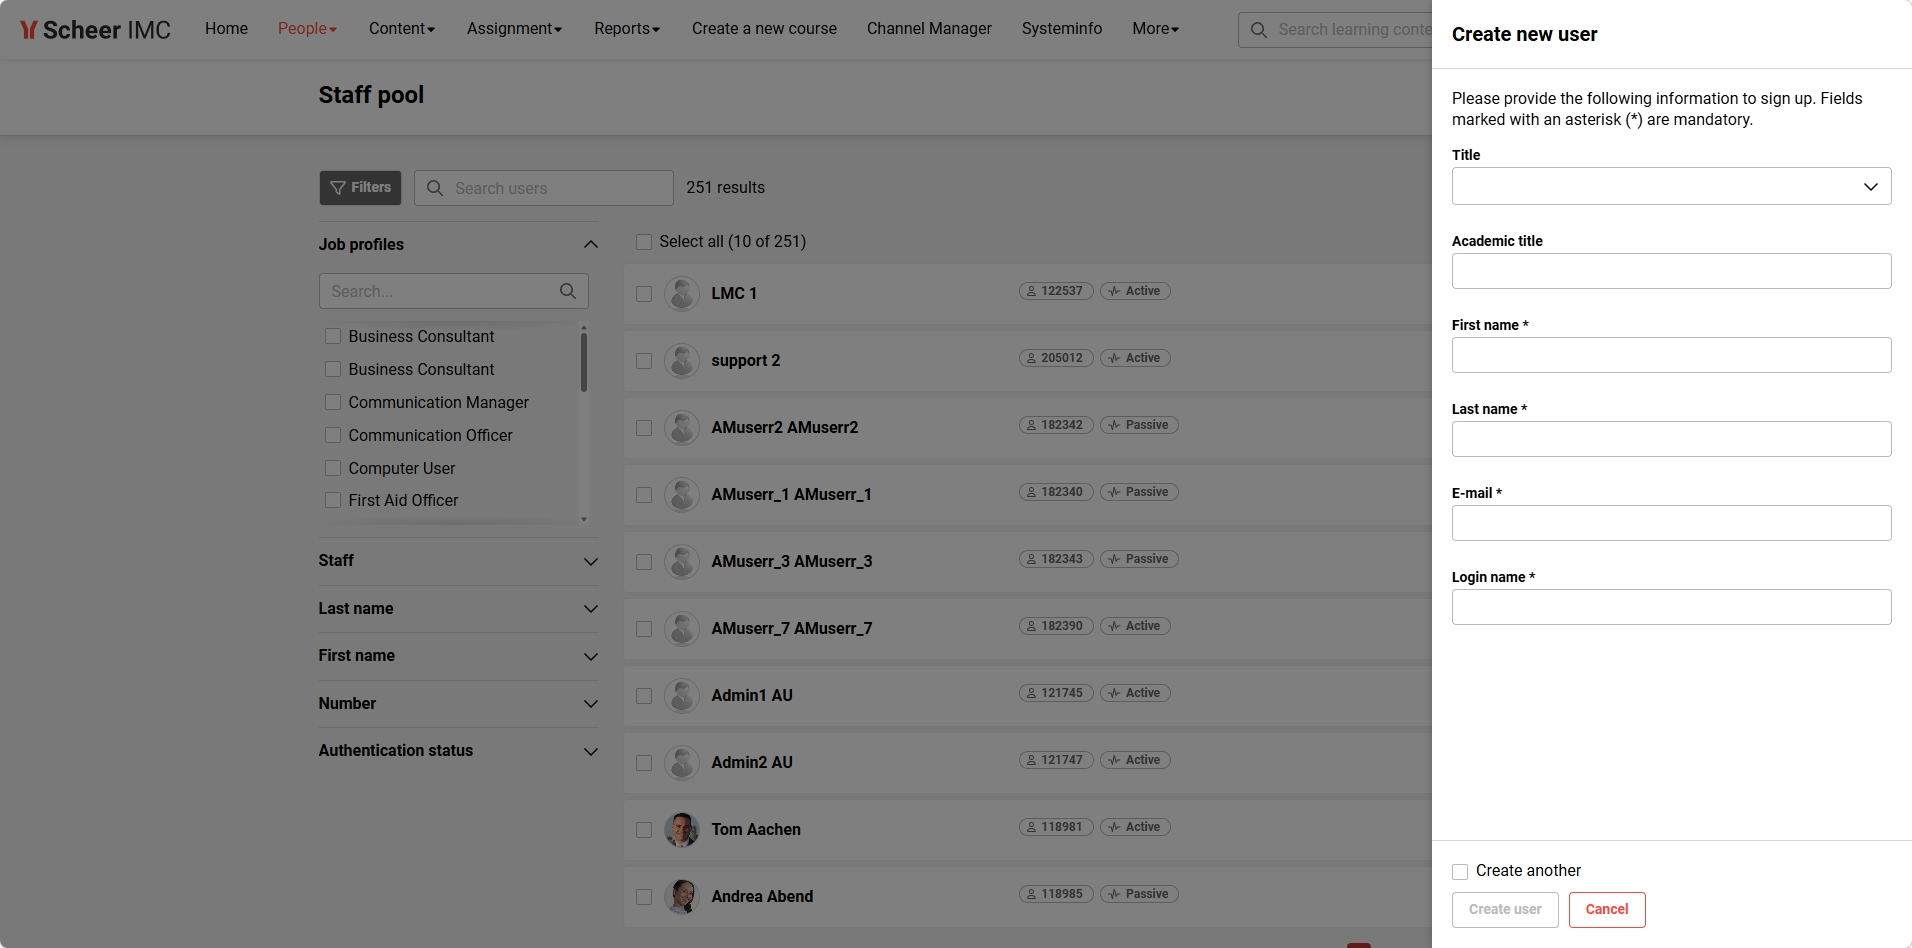The image size is (1912, 948).
Task: Check the Computer User job profile
Action: pyautogui.click(x=333, y=468)
